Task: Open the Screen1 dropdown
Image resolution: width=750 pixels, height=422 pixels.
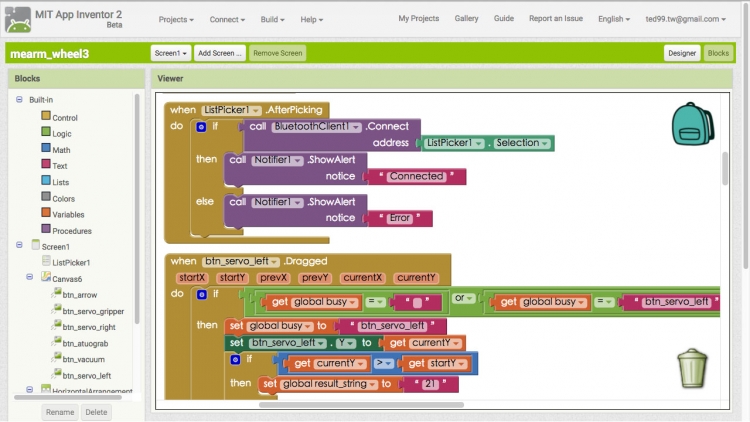Action: pos(170,53)
